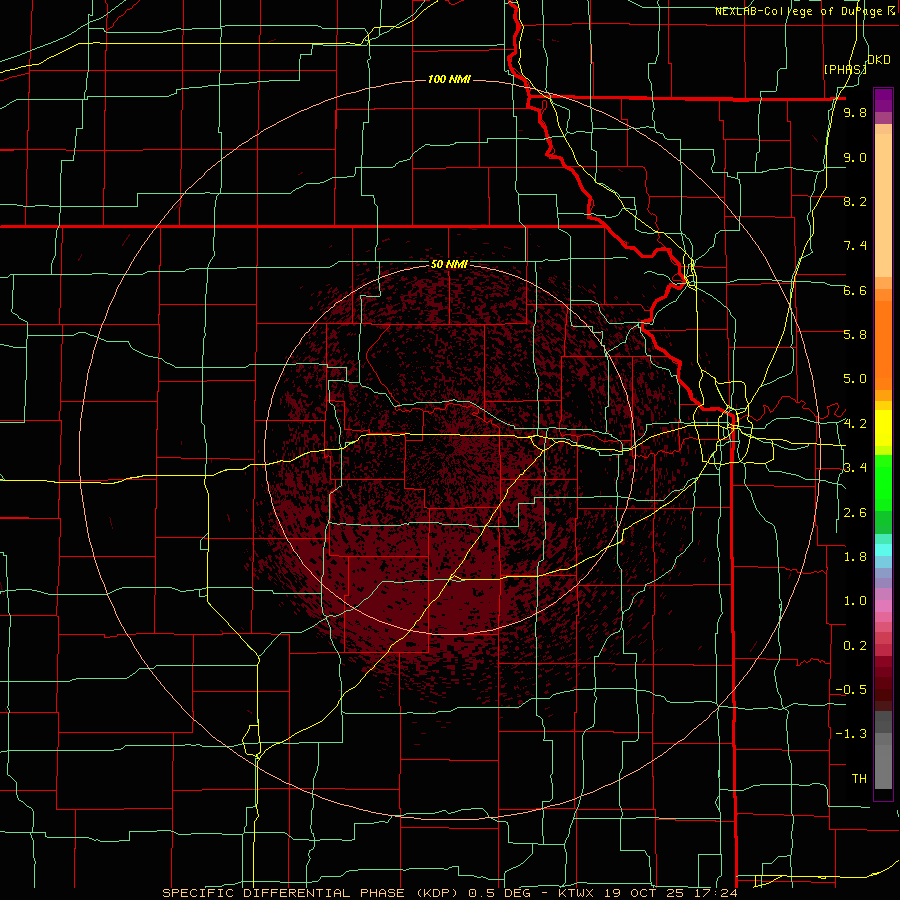Click the 9.0 value on the color scale
Screen dimensions: 900x900
click(855, 157)
